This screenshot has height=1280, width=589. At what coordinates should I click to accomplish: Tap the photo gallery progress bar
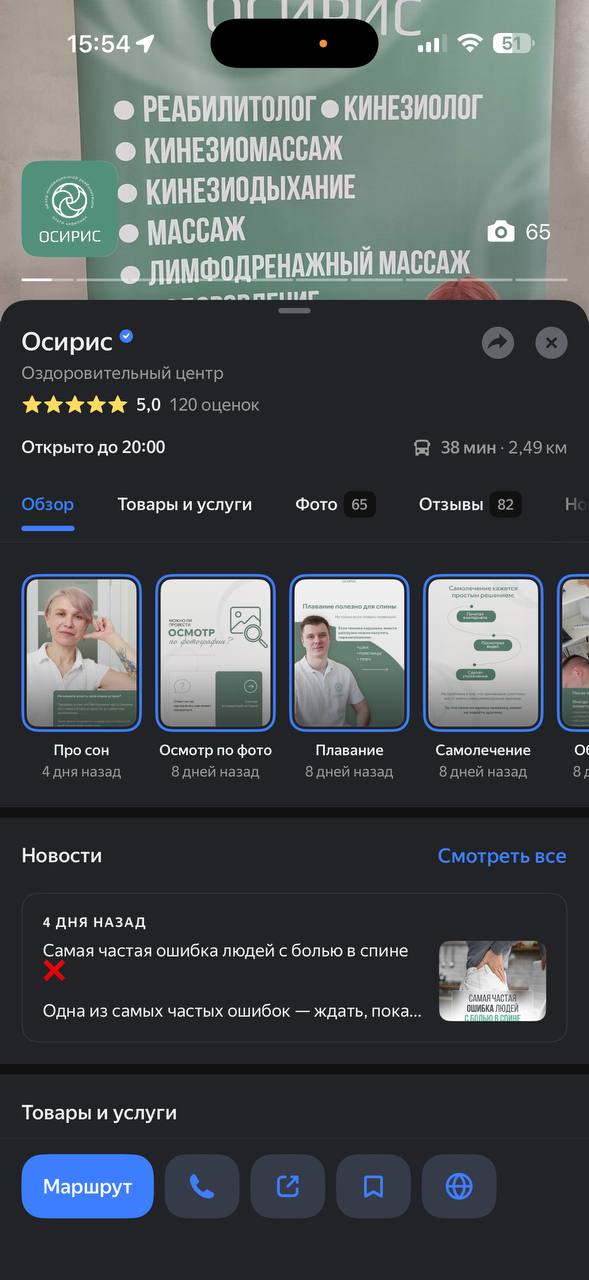point(294,279)
